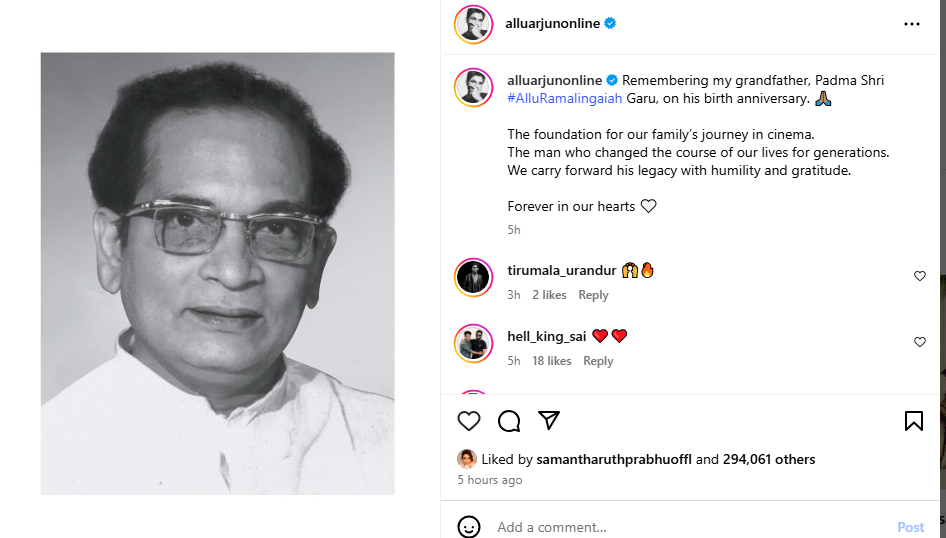Save the post with the bookmark icon
The image size is (946, 538).
[x=913, y=421]
